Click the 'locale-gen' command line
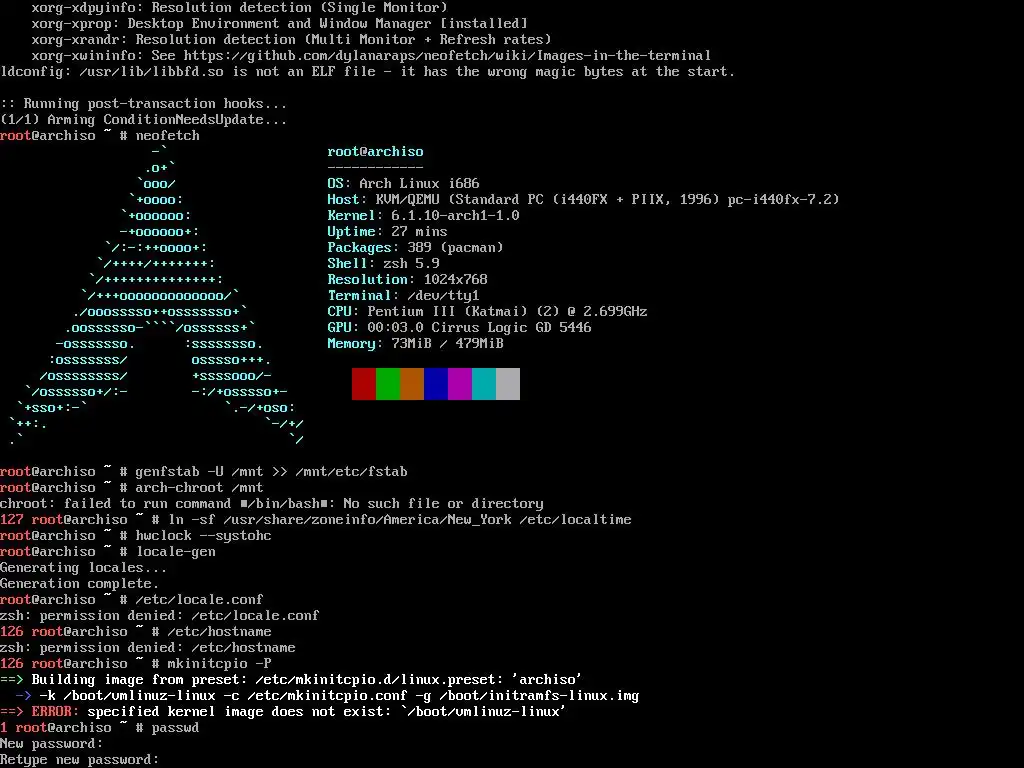This screenshot has width=1024, height=768. (108, 551)
